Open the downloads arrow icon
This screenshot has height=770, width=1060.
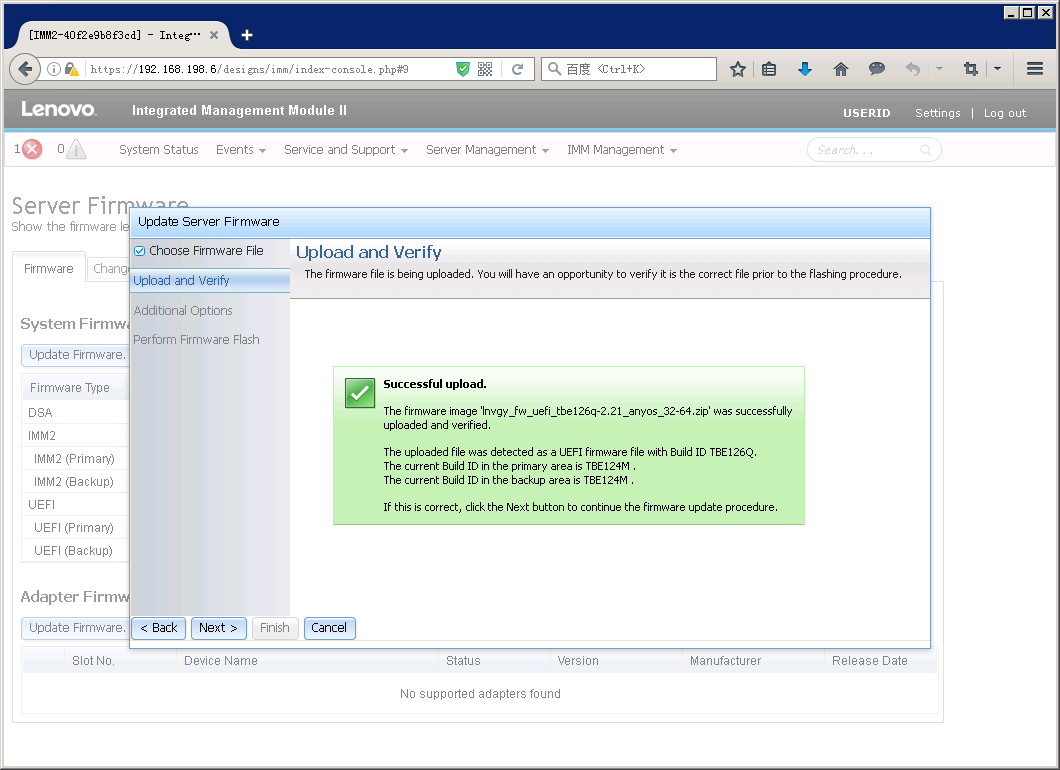[805, 69]
